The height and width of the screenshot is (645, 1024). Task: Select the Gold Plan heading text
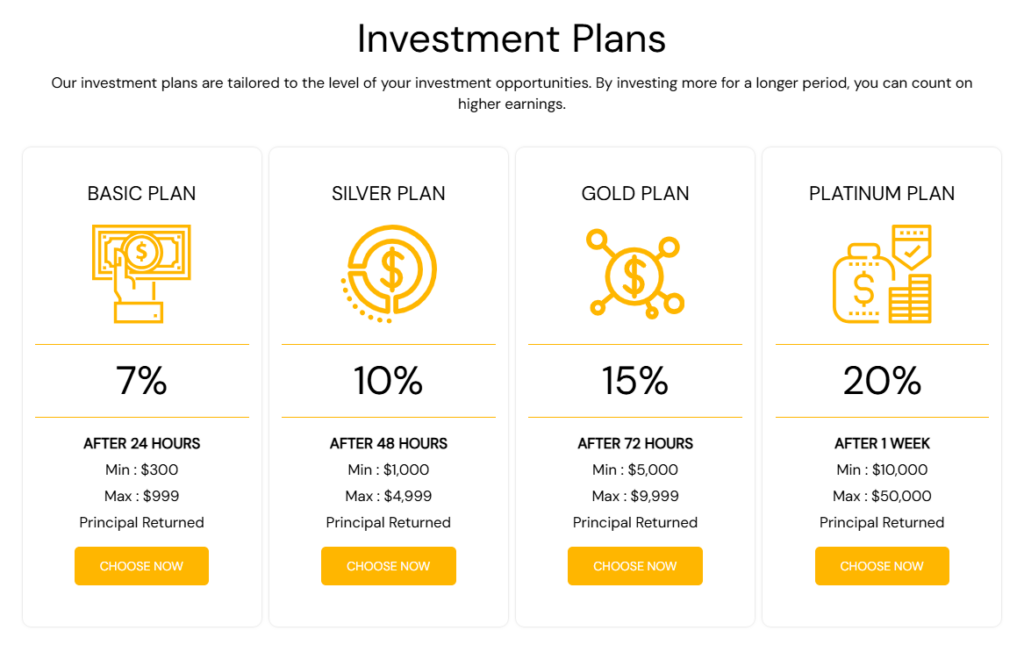point(635,193)
